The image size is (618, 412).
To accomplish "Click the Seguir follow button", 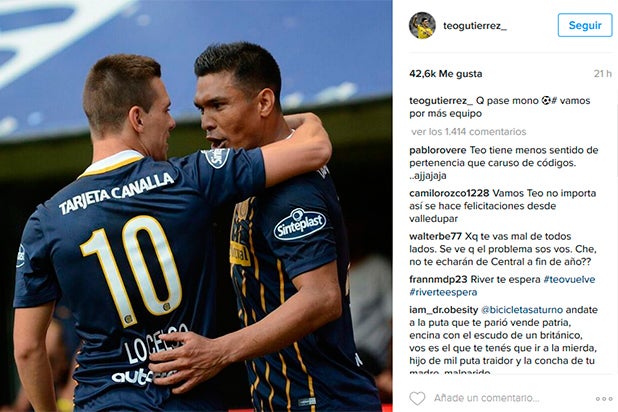I will [585, 25].
